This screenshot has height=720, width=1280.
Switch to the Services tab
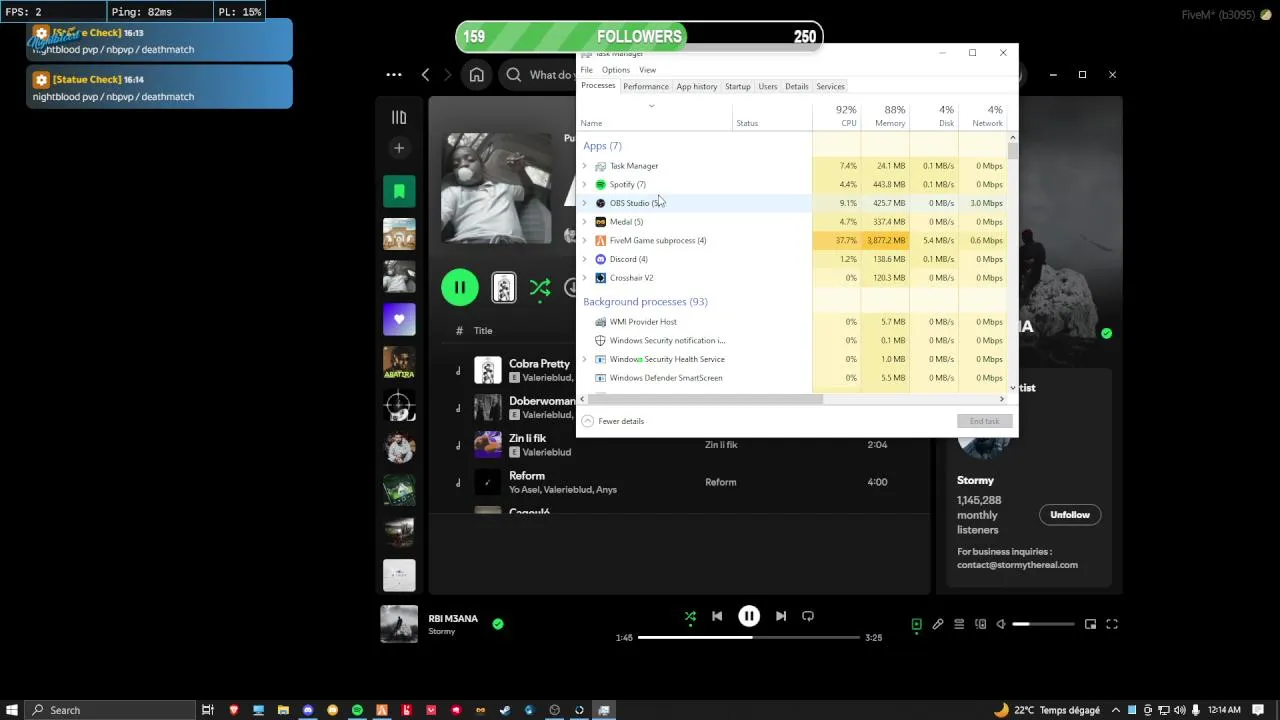[831, 86]
